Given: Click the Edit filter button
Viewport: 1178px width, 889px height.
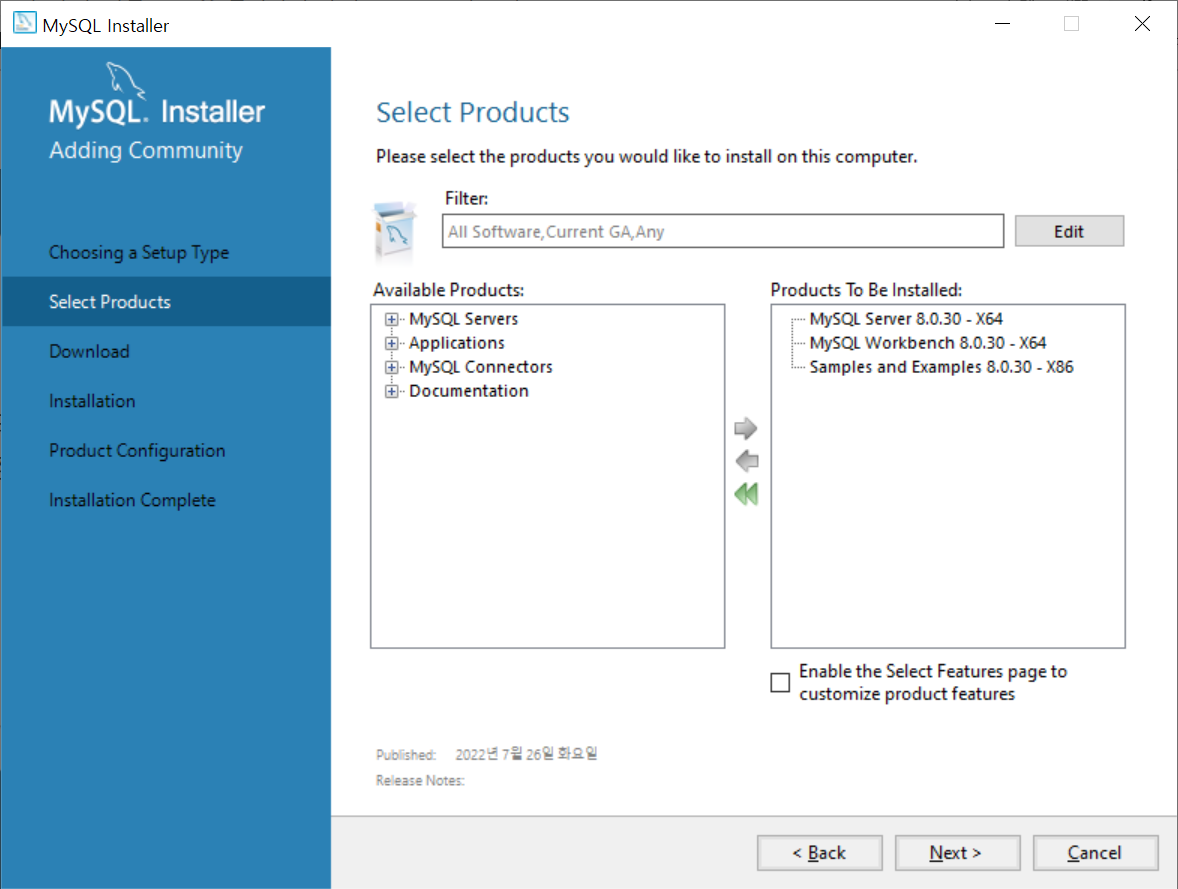Looking at the screenshot, I should click(x=1069, y=231).
